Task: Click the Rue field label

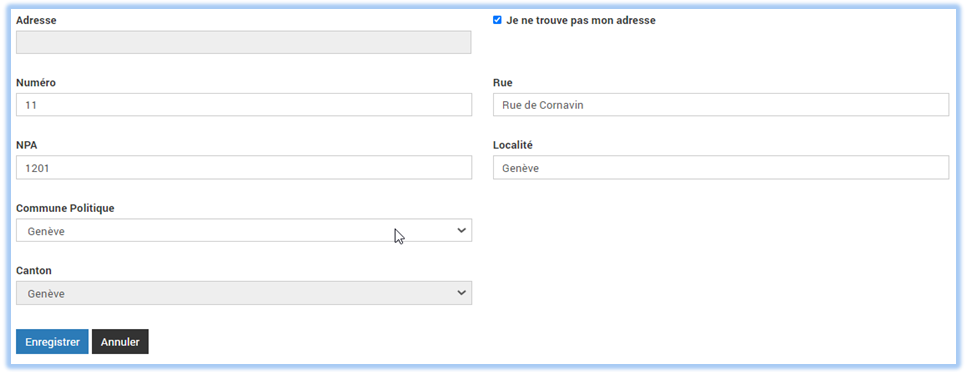Action: tap(503, 83)
